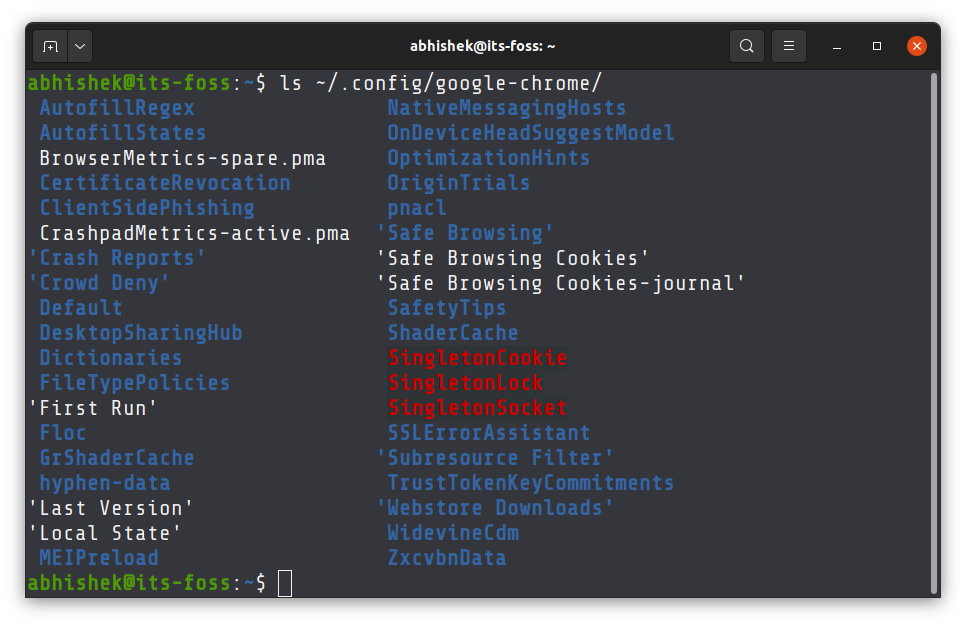
Task: Expand the new tab dropdown chevron
Action: click(x=79, y=45)
